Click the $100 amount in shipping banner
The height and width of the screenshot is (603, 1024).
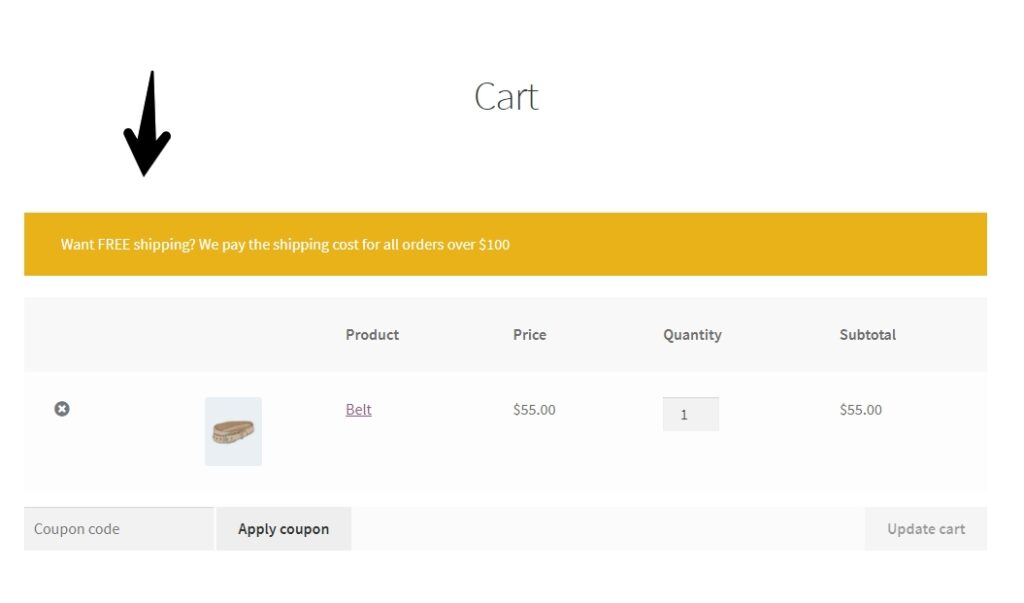pos(494,244)
